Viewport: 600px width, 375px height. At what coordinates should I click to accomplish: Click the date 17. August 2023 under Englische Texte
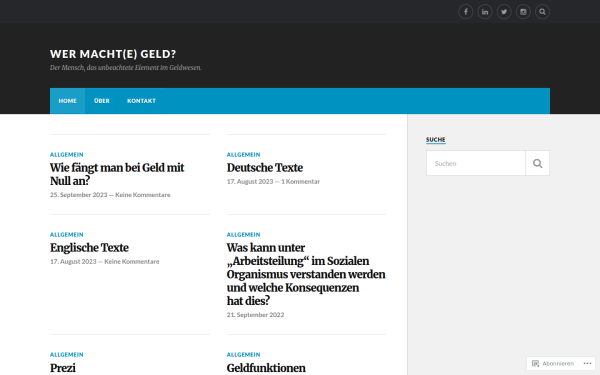point(73,262)
